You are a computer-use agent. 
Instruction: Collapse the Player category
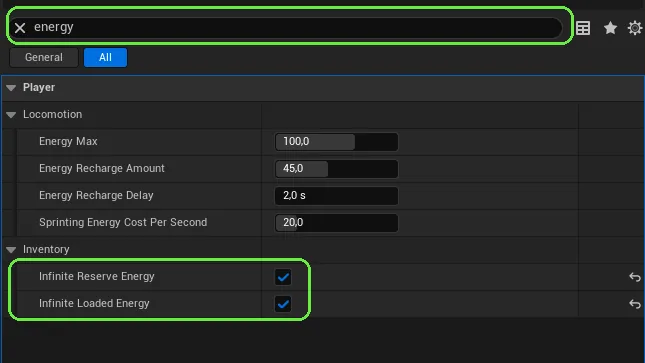point(11,88)
